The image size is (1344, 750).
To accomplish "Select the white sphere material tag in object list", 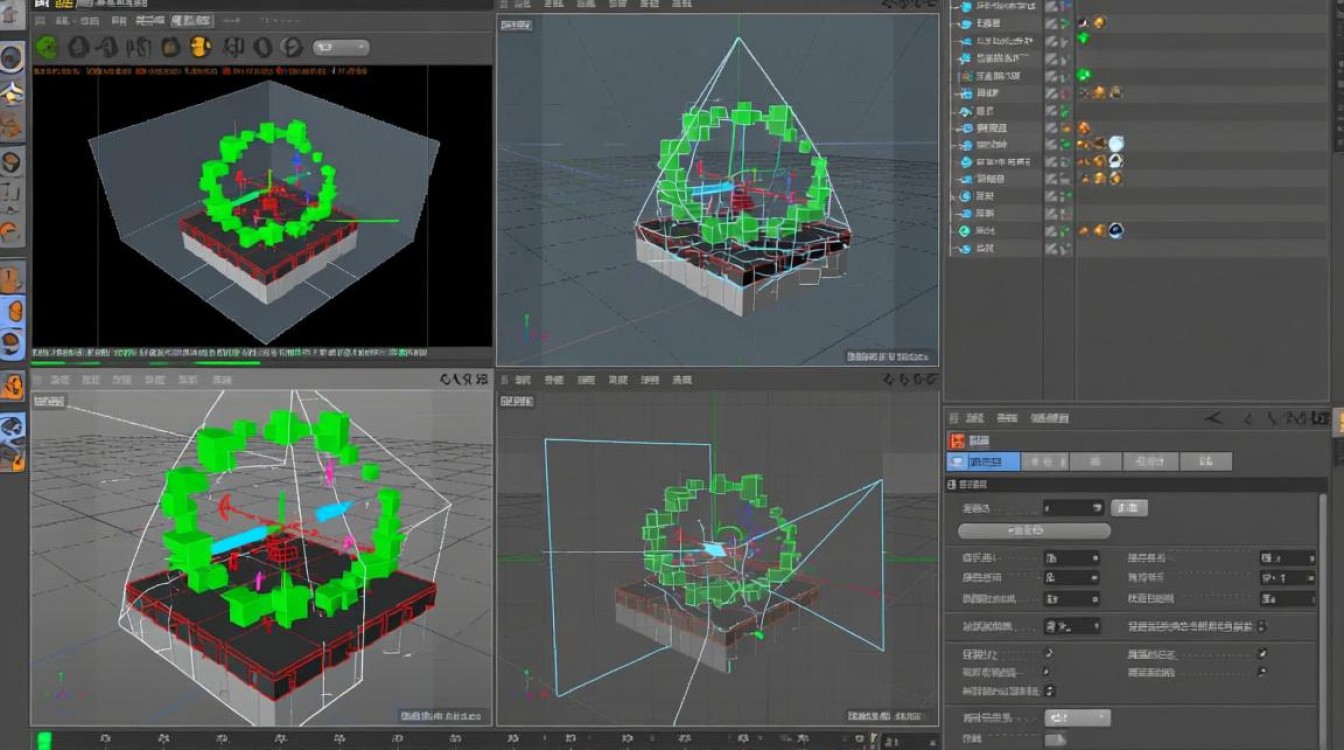I will pyautogui.click(x=1115, y=144).
